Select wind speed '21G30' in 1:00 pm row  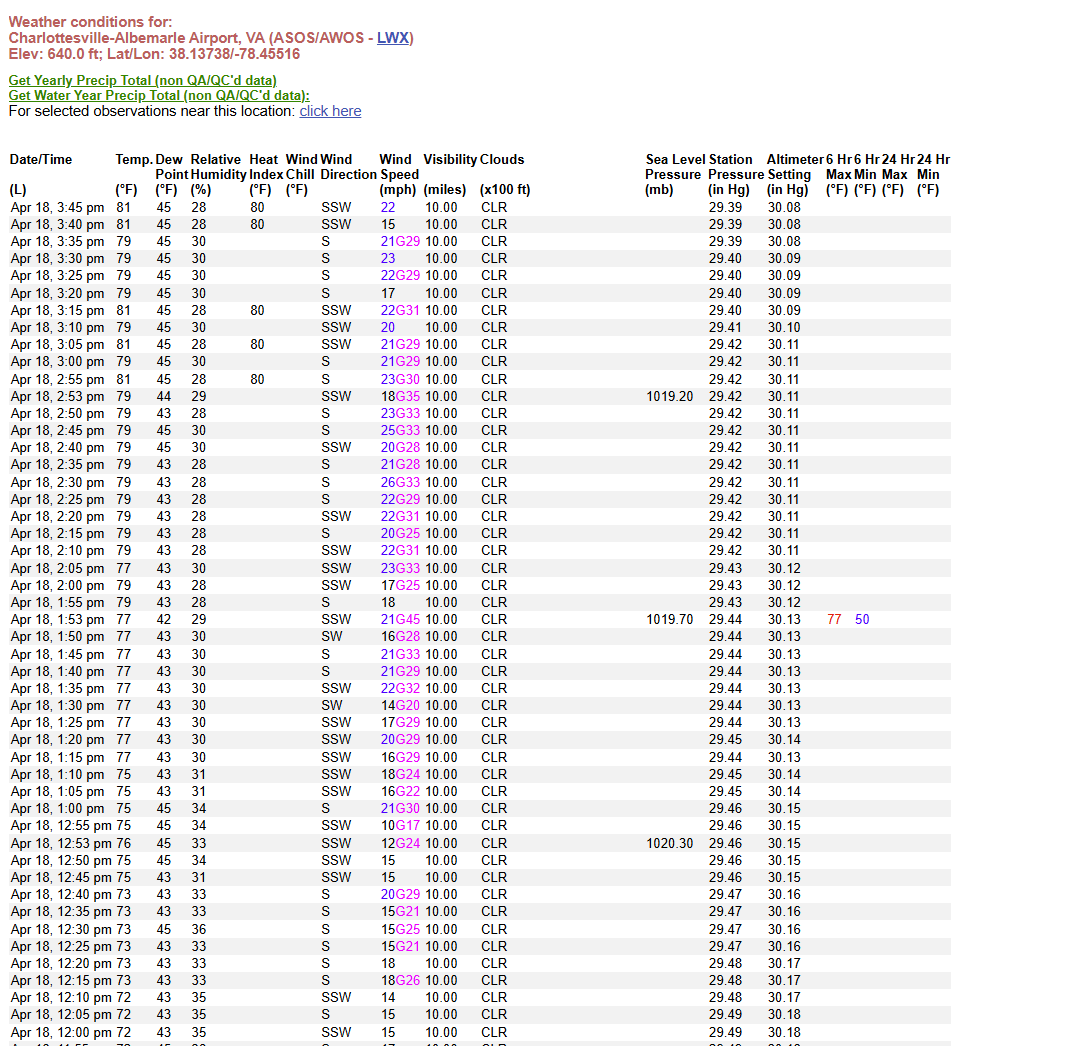coord(400,810)
